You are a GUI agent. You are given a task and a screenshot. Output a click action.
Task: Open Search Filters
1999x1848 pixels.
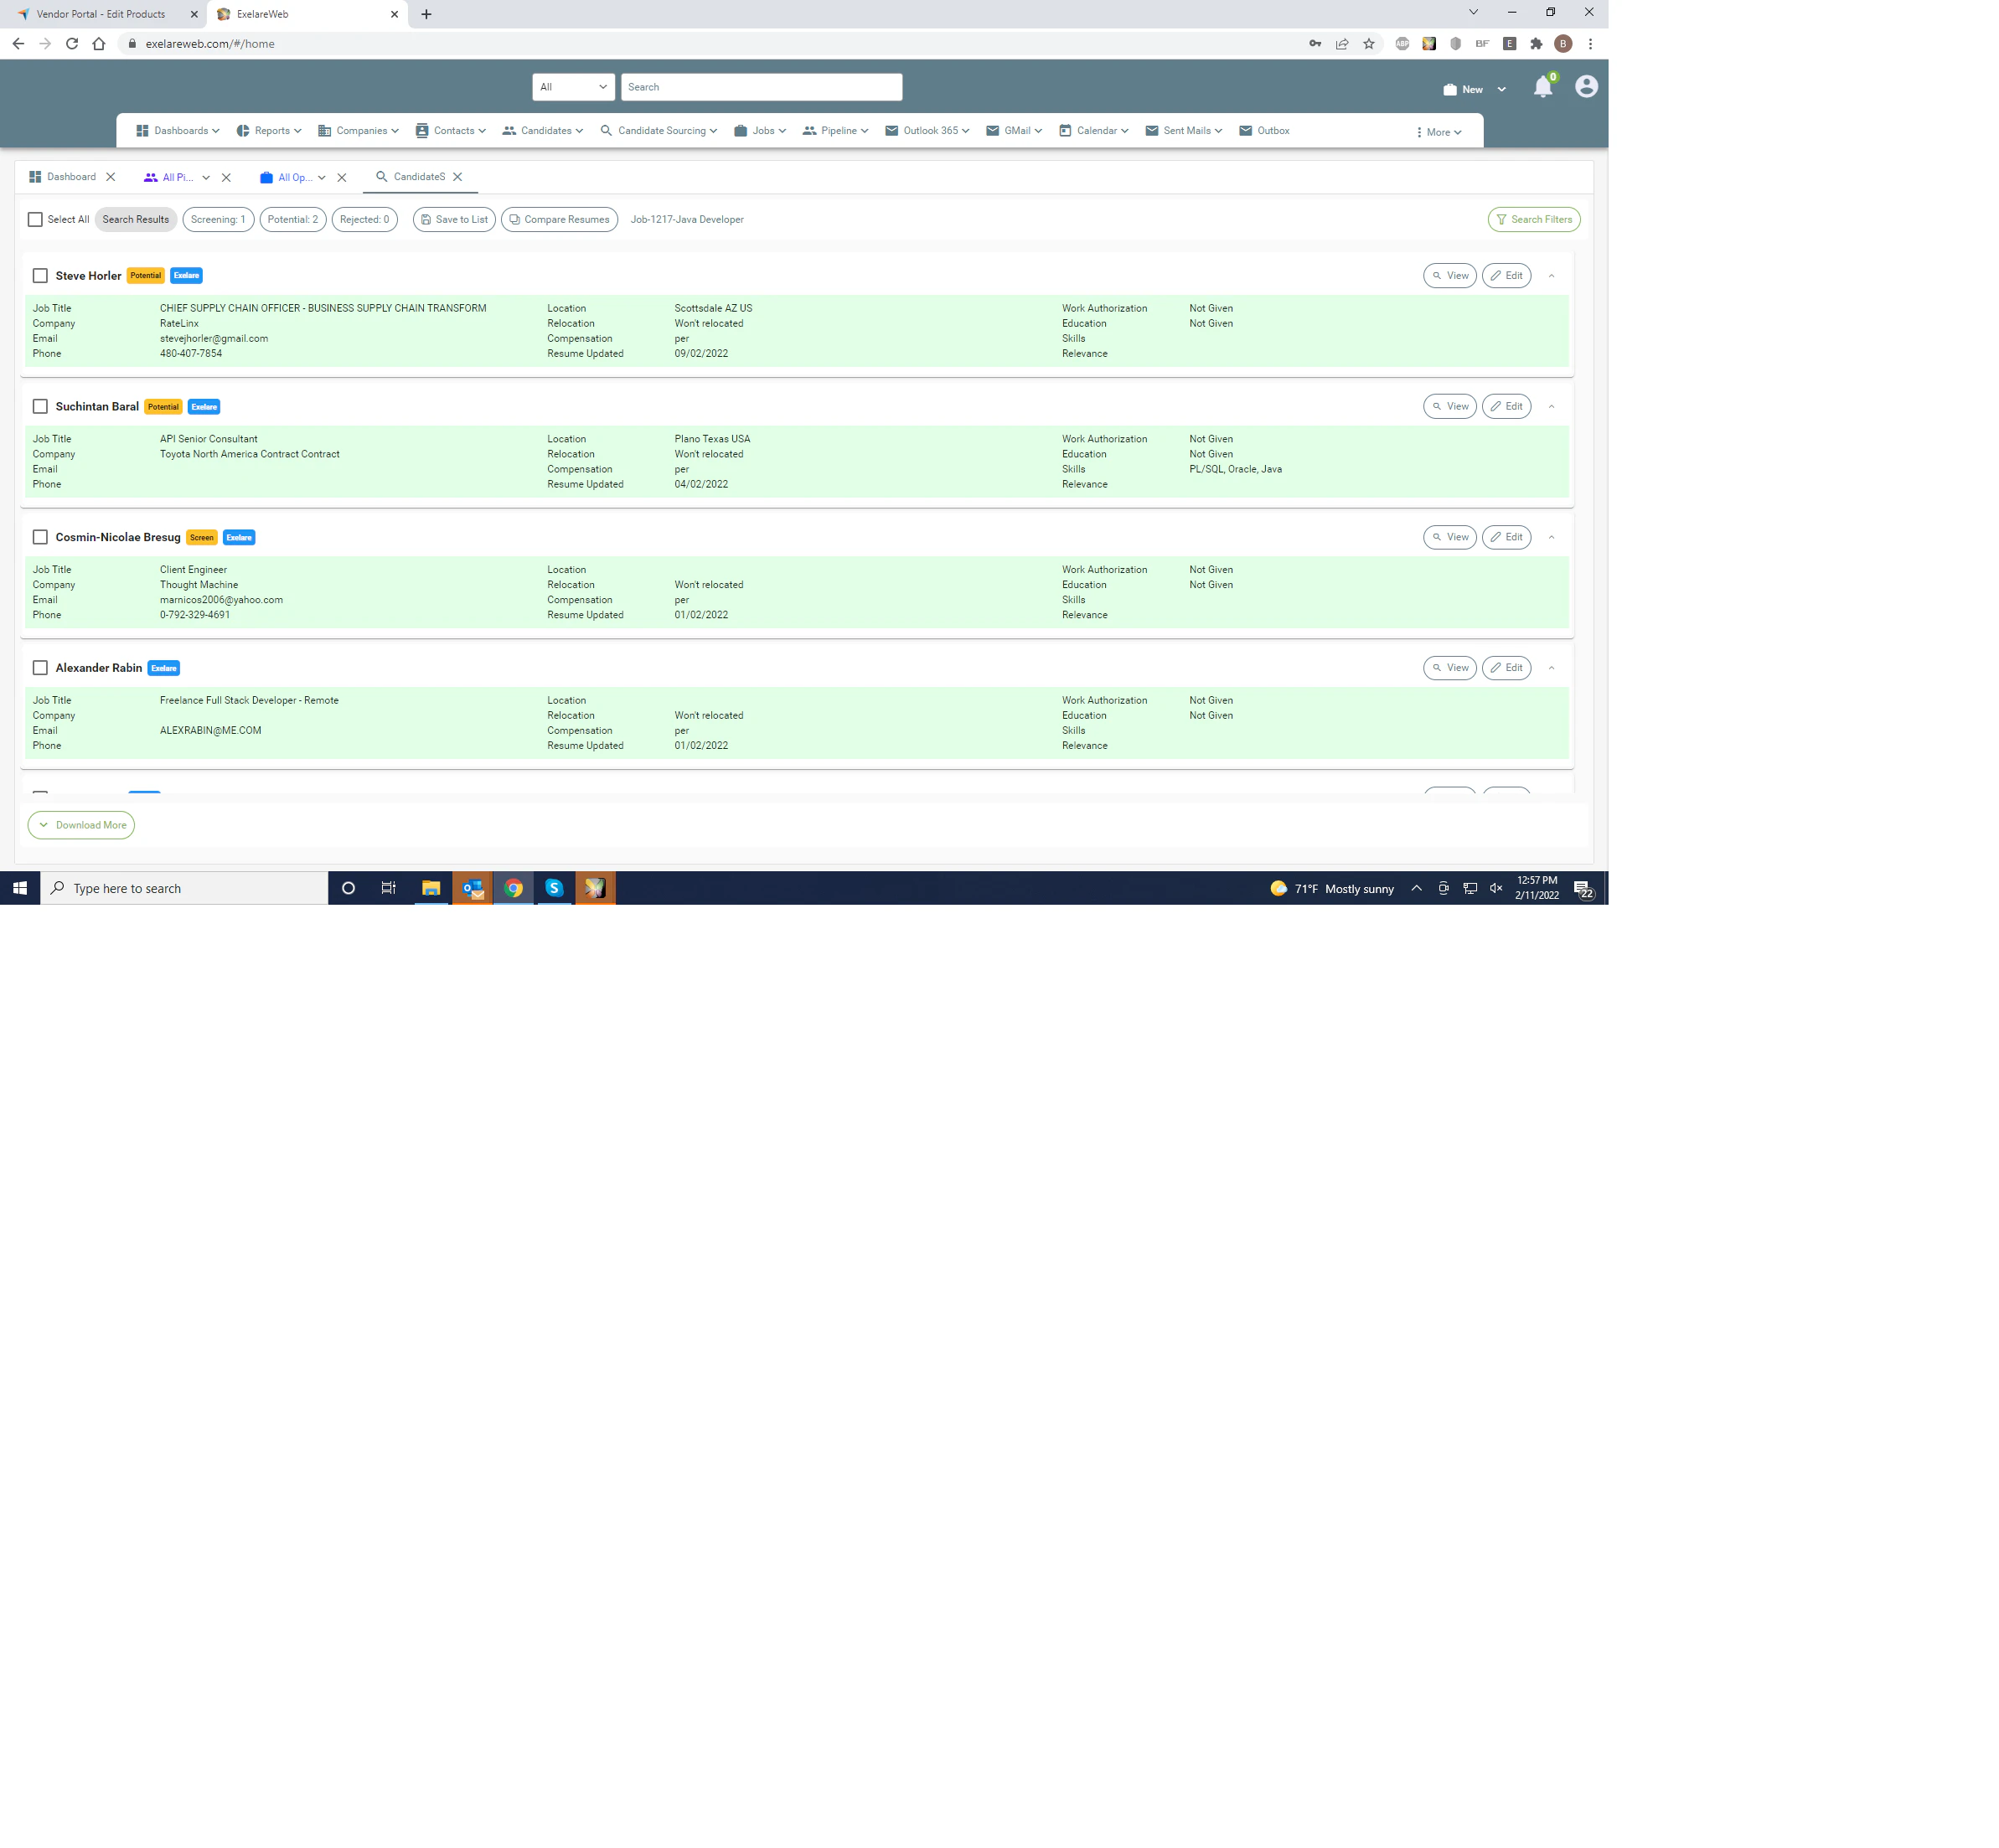[x=1533, y=219]
